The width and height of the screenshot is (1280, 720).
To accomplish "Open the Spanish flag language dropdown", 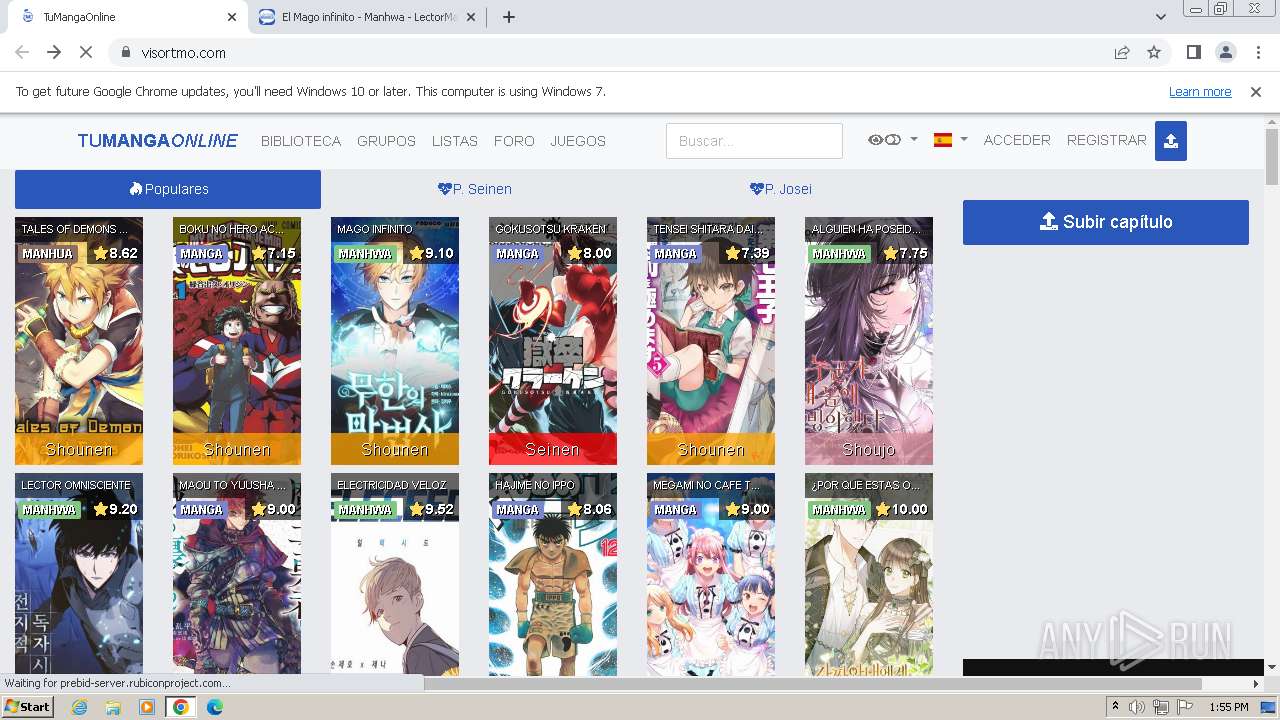I will [950, 140].
